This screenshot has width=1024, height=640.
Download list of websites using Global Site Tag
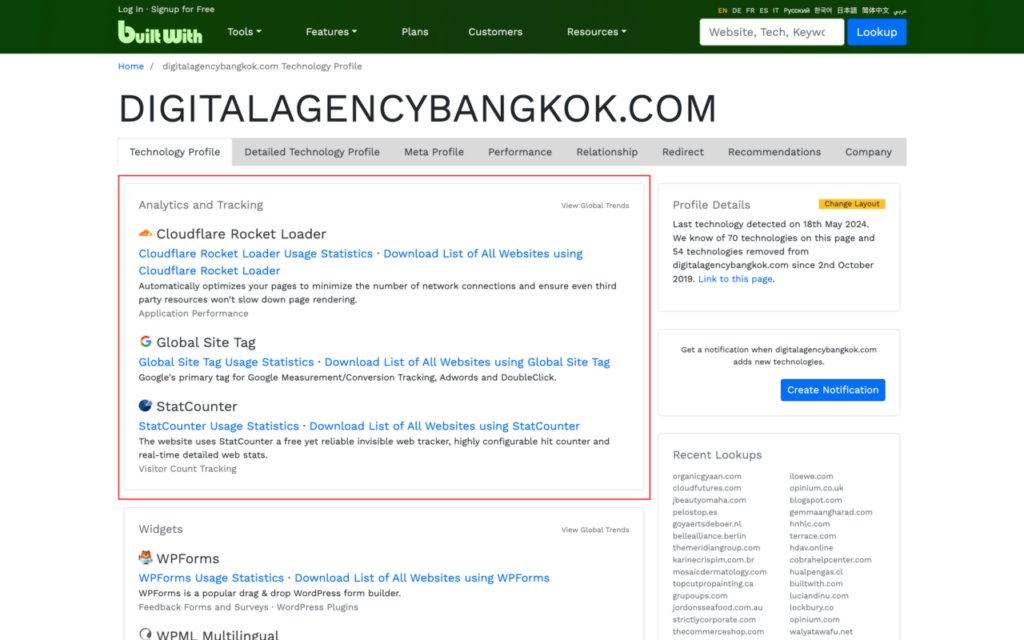(467, 362)
